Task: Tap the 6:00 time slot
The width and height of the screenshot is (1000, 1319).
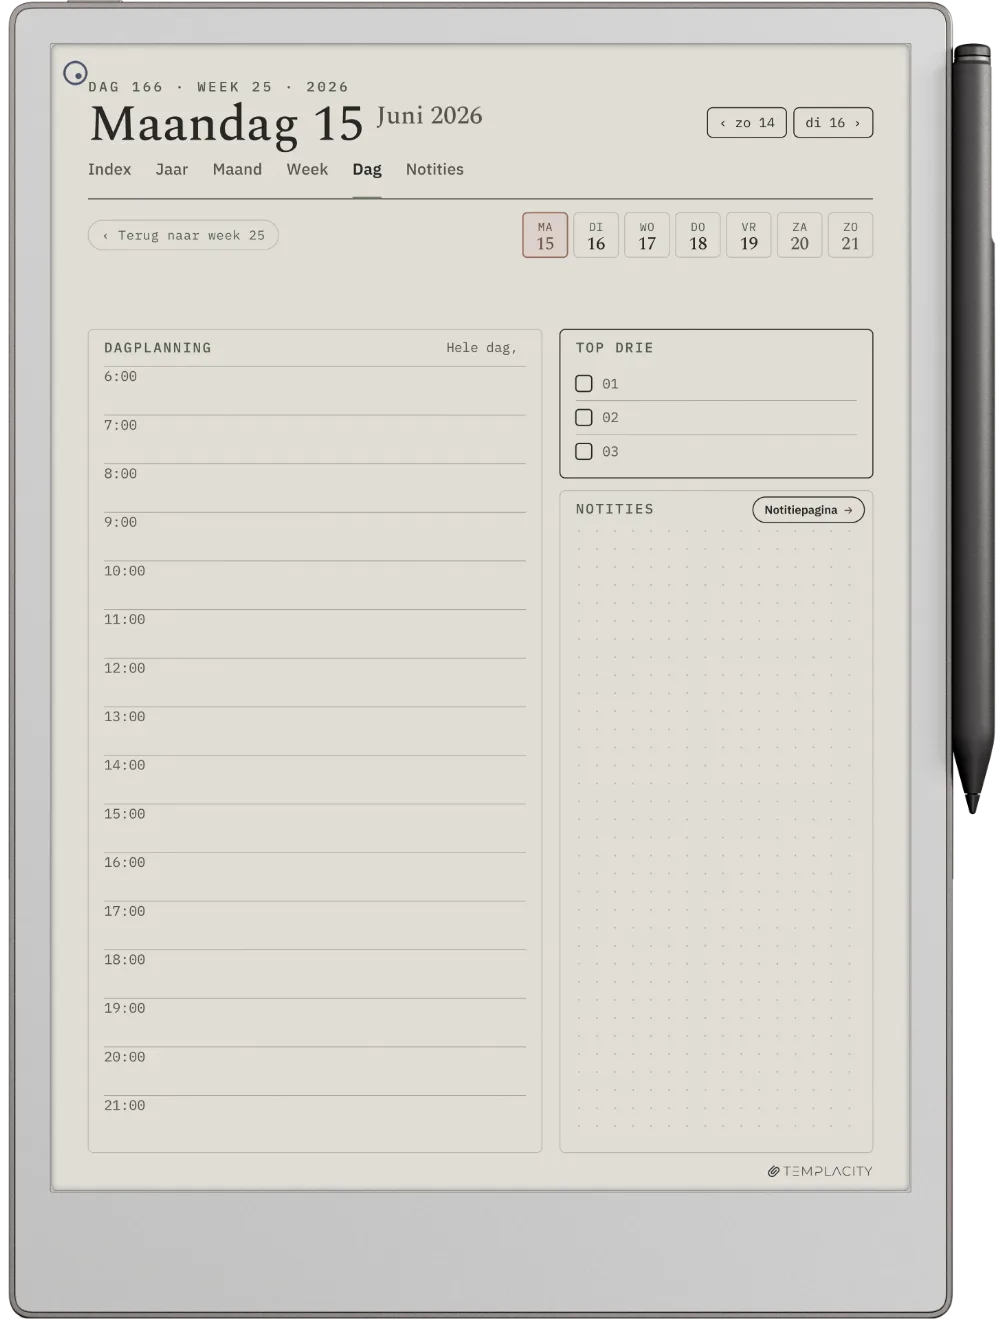Action: click(x=315, y=391)
